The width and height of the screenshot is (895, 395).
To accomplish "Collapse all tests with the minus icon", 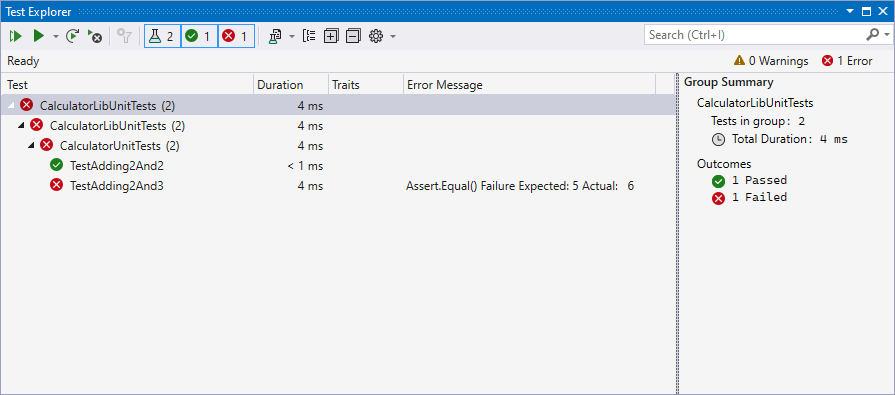I will (x=353, y=36).
